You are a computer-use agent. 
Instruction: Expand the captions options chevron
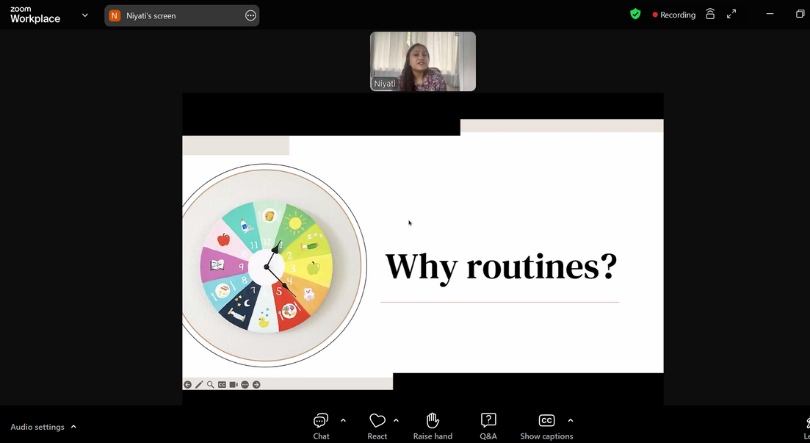click(x=570, y=421)
